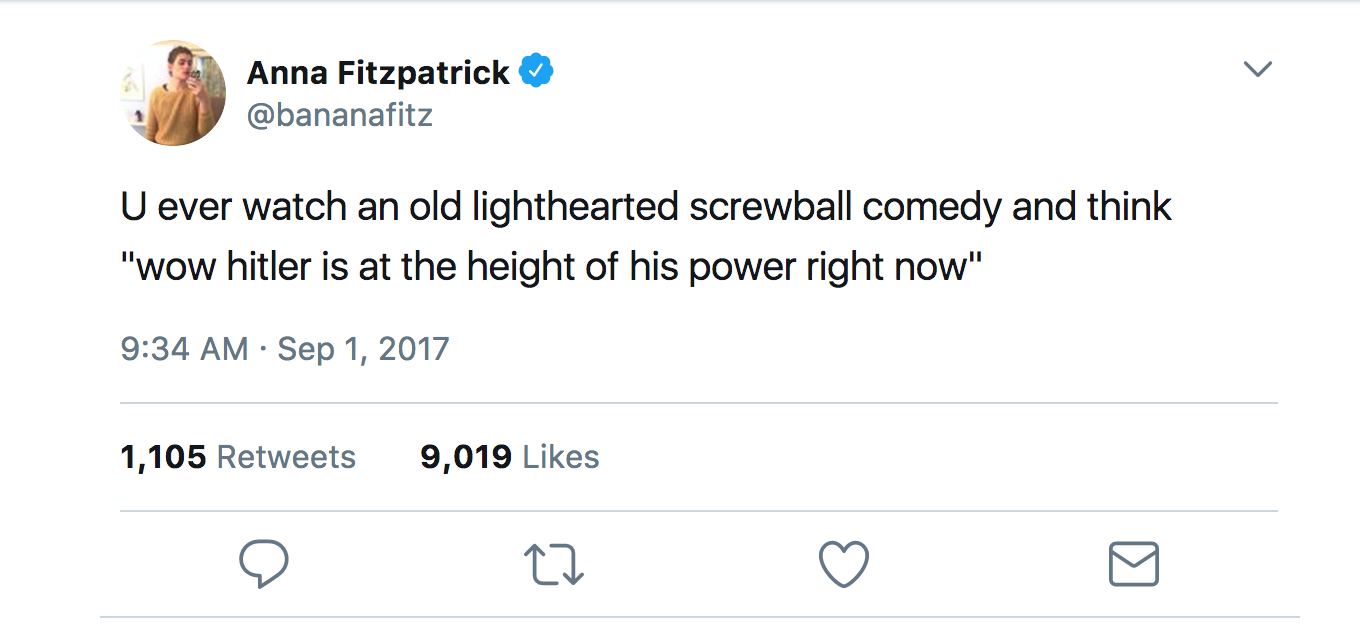Image resolution: width=1360 pixels, height=628 pixels.
Task: View users under the Likes label
Action: pos(561,457)
